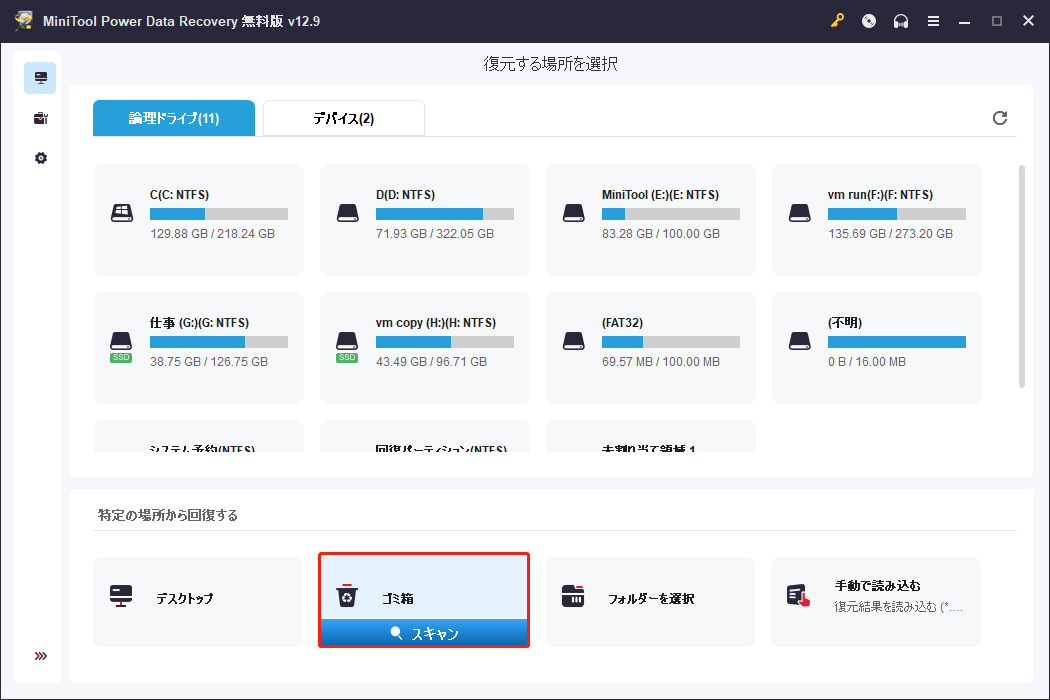Click the 手動で読み込む load icon
This screenshot has height=700, width=1050.
point(798,596)
